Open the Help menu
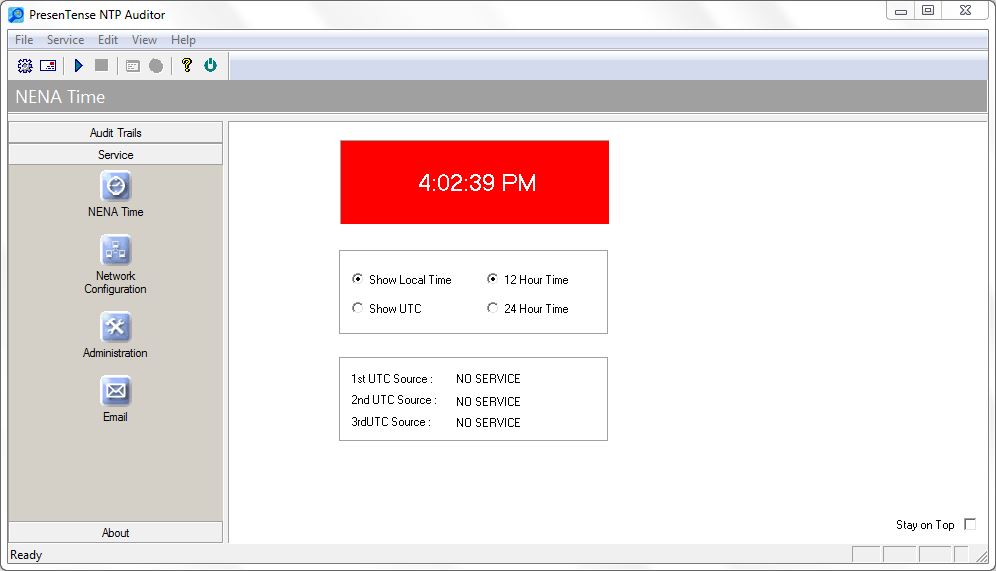The height and width of the screenshot is (571, 996). [183, 40]
